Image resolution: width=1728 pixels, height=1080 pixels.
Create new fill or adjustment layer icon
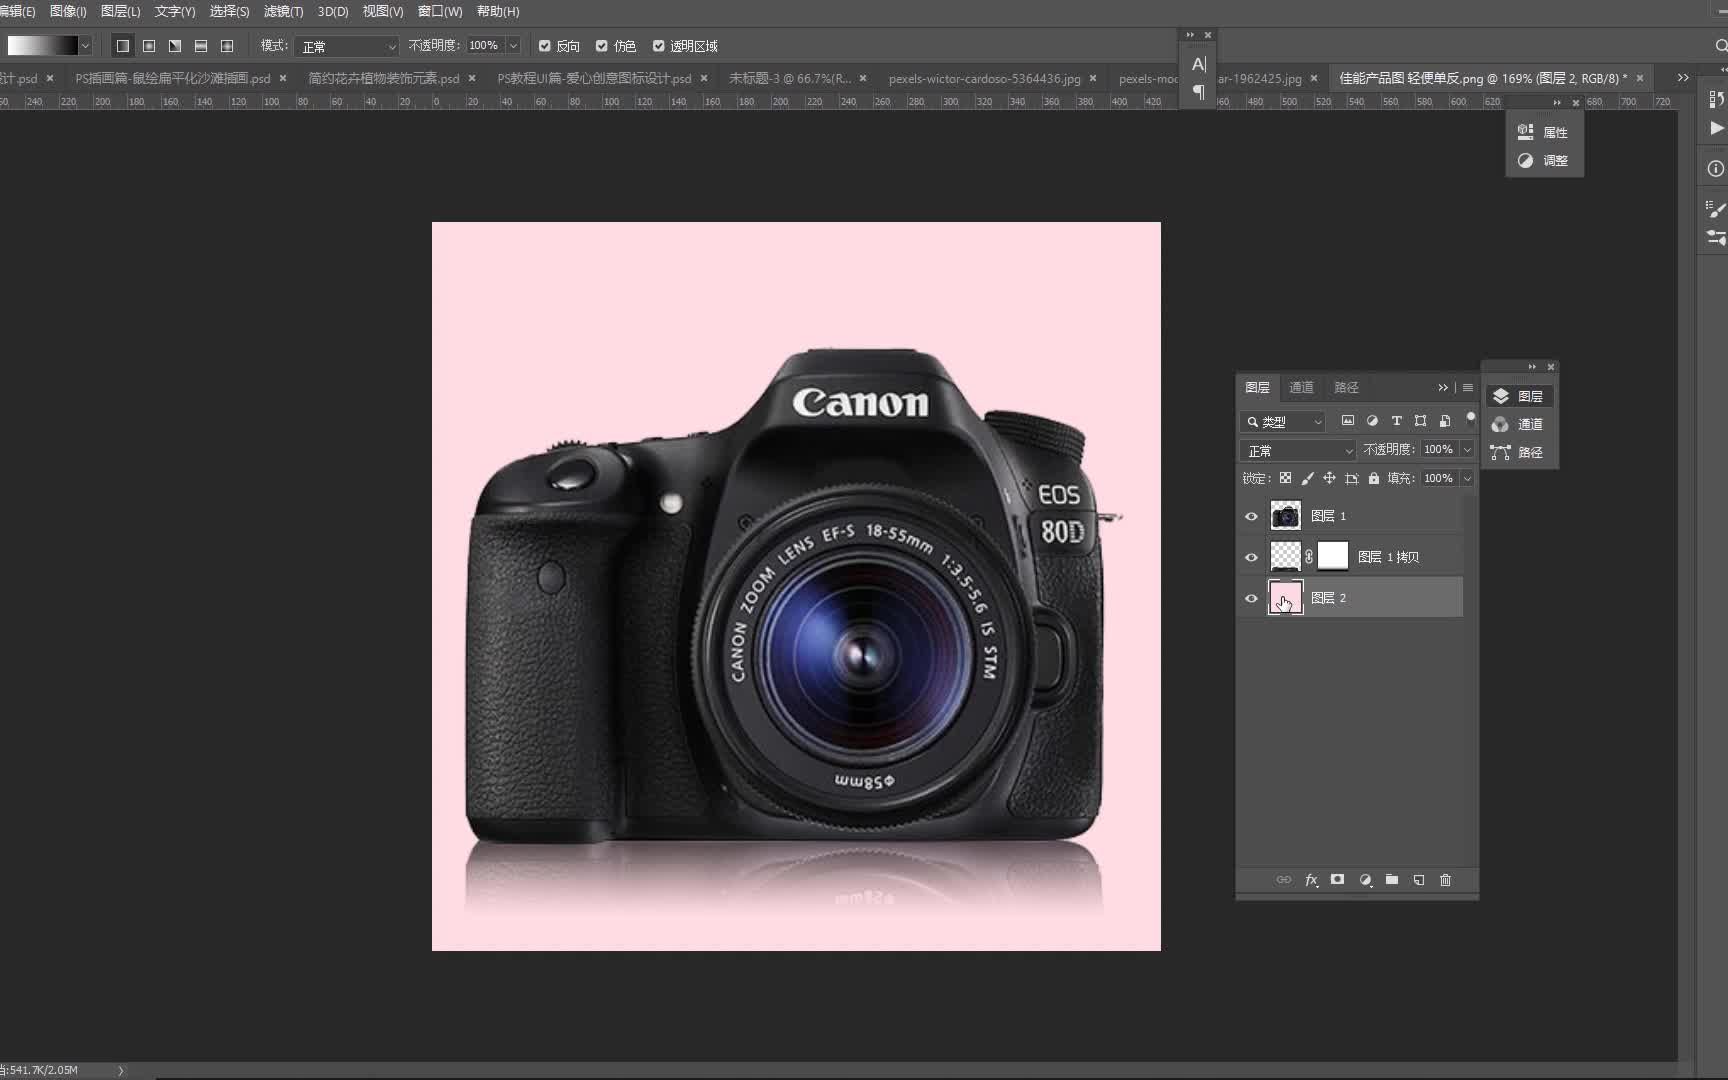click(x=1365, y=880)
